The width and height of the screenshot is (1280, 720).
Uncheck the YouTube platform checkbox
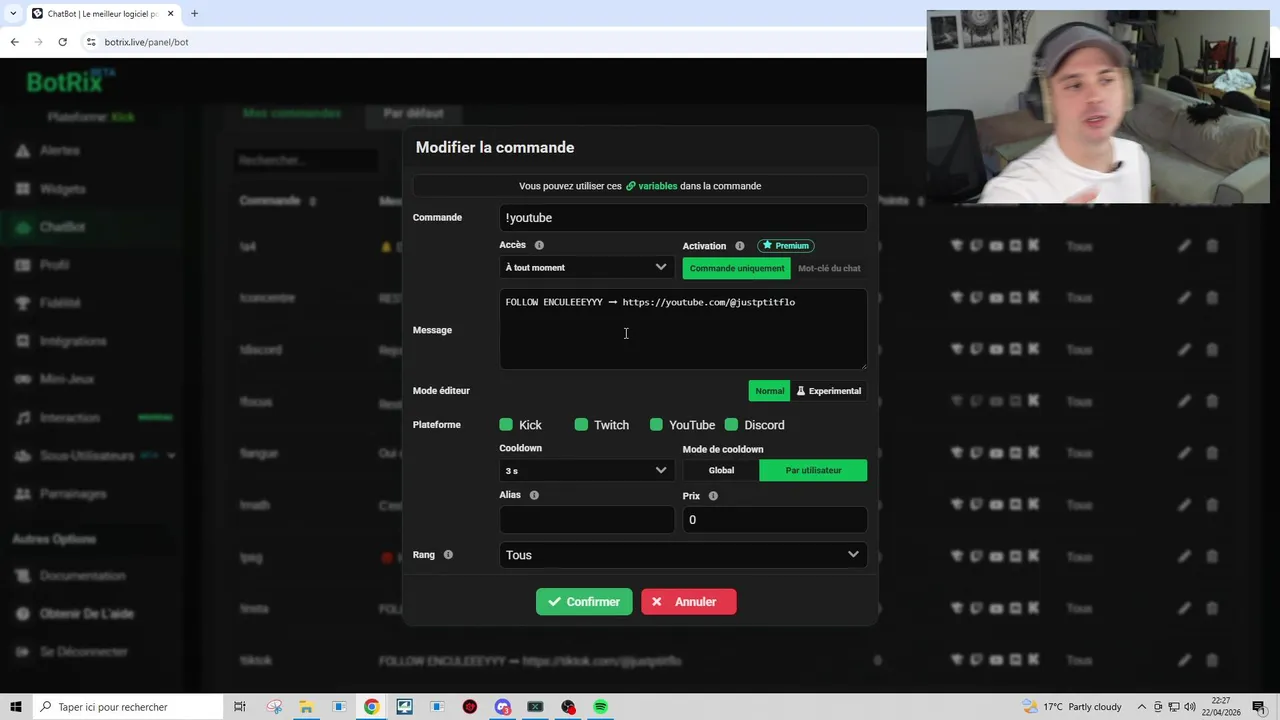click(x=656, y=425)
